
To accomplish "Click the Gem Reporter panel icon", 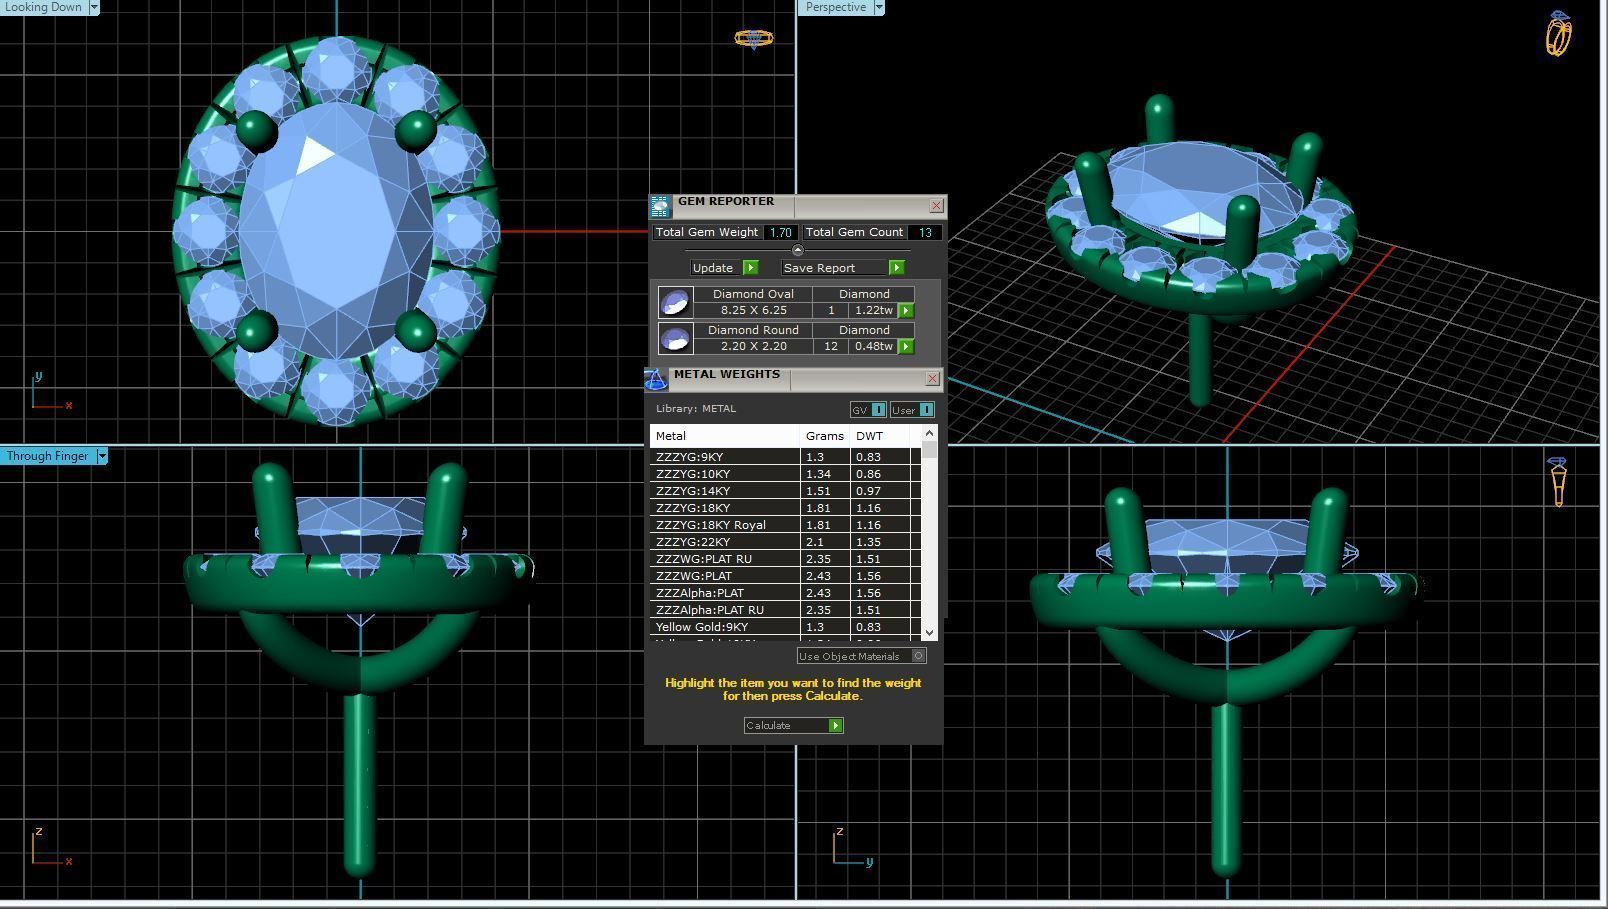I will point(660,206).
